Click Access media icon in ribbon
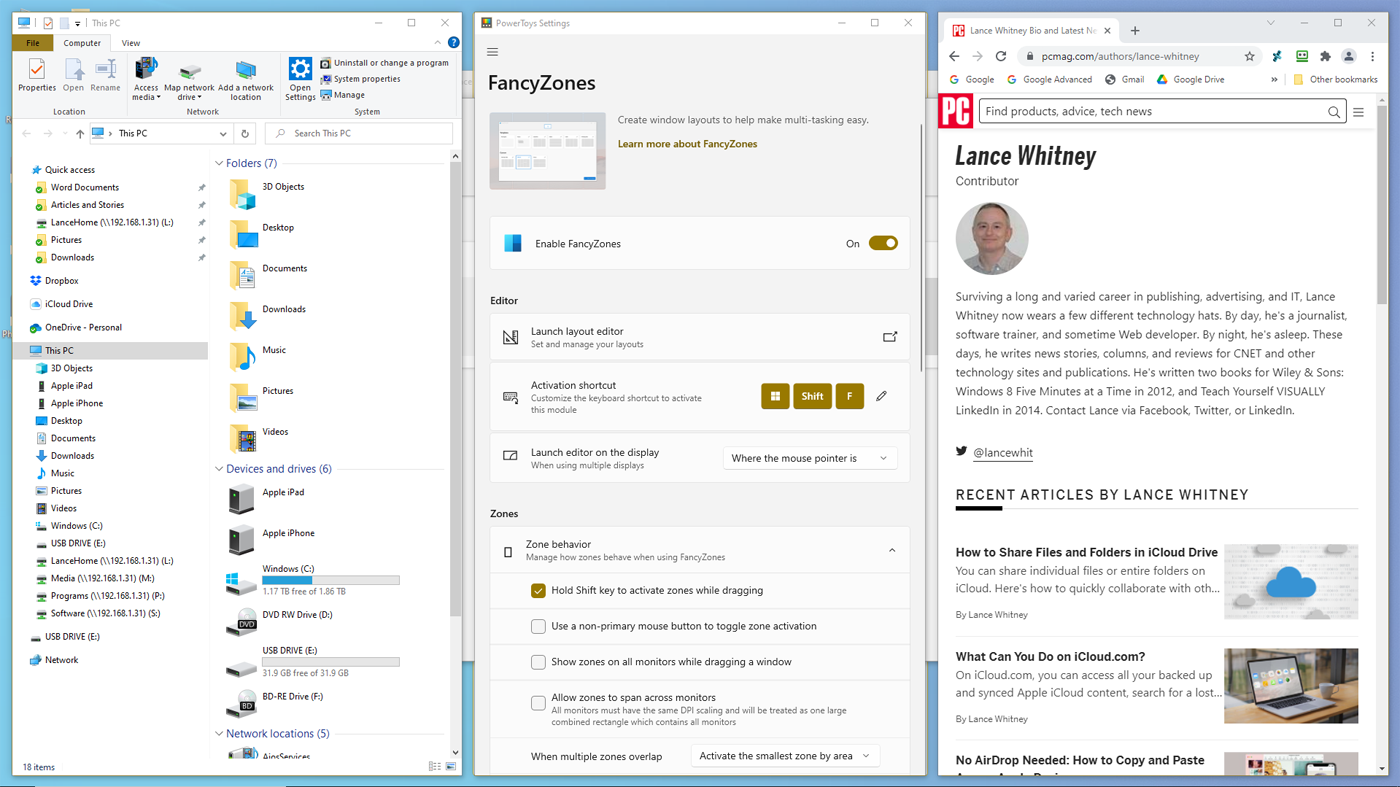The image size is (1400, 787). [x=146, y=79]
